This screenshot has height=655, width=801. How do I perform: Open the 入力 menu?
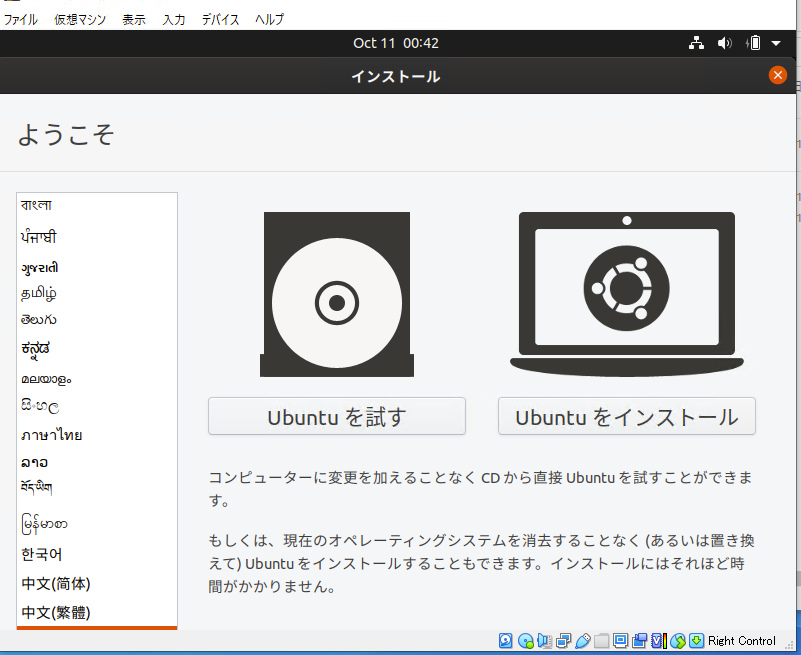click(174, 19)
